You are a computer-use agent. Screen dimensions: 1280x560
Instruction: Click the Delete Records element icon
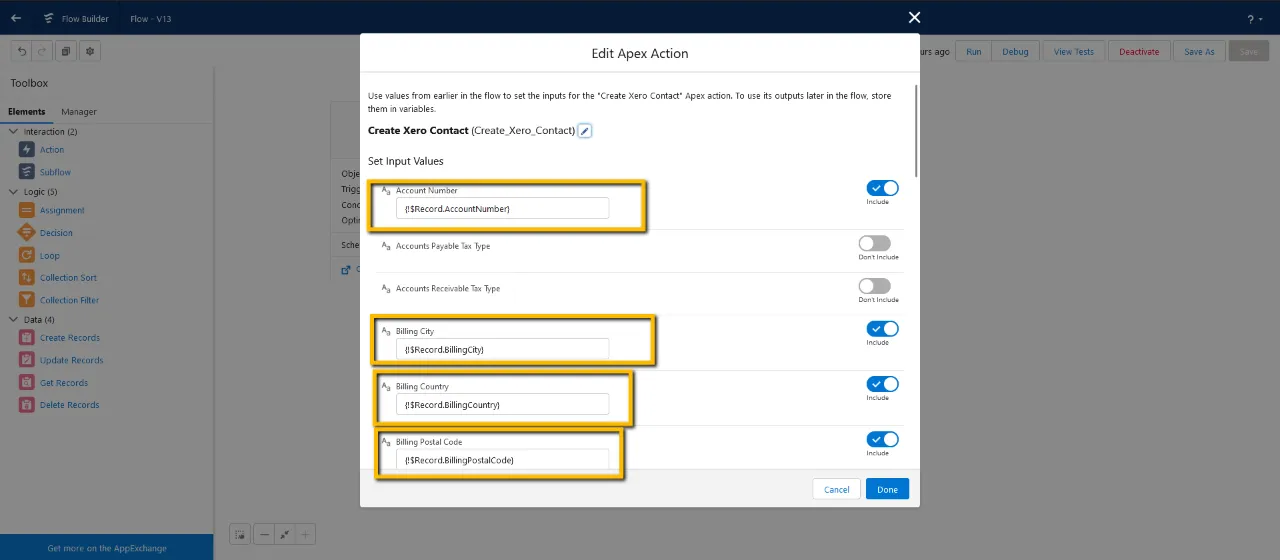[27, 405]
